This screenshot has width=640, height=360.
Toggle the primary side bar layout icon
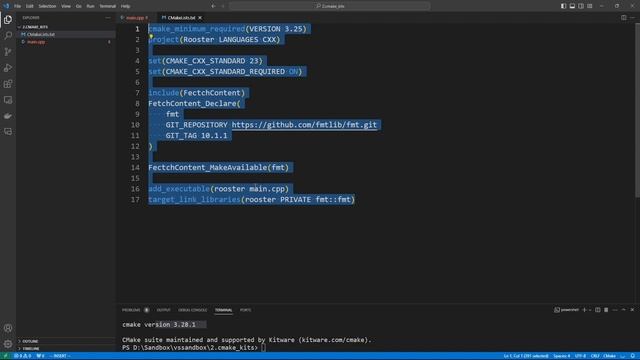pyautogui.click(x=563, y=6)
